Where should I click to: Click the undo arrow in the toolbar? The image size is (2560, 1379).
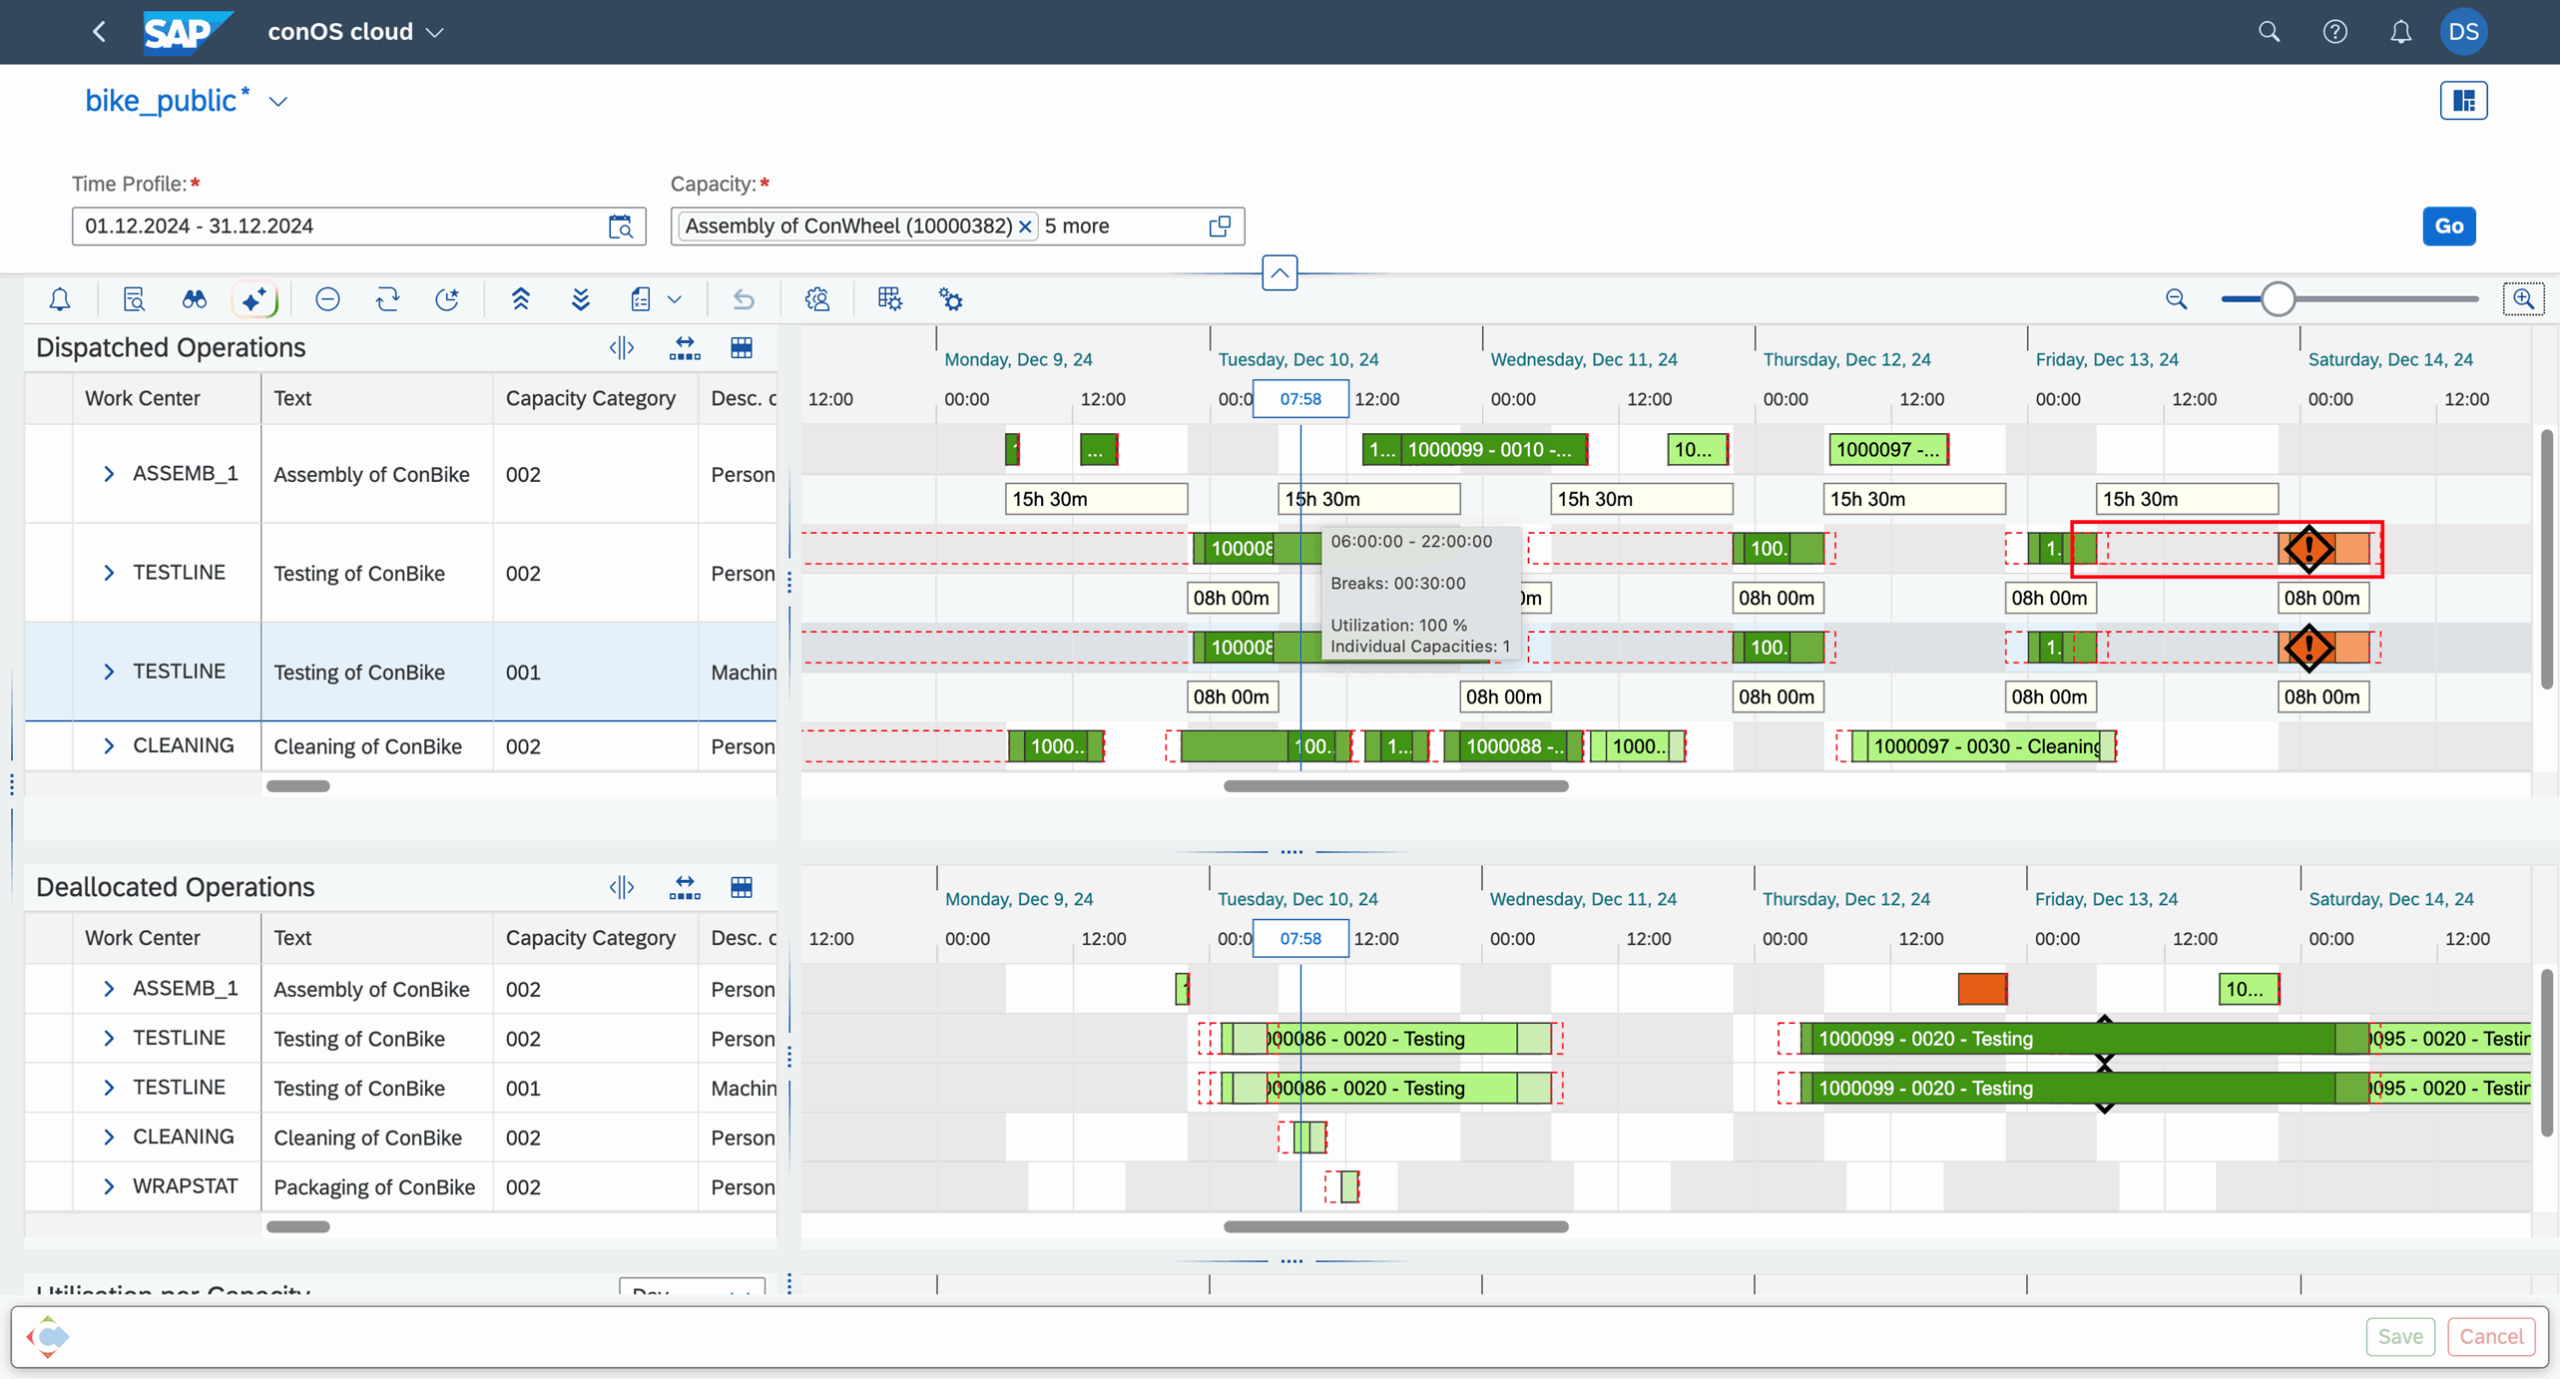(x=743, y=299)
